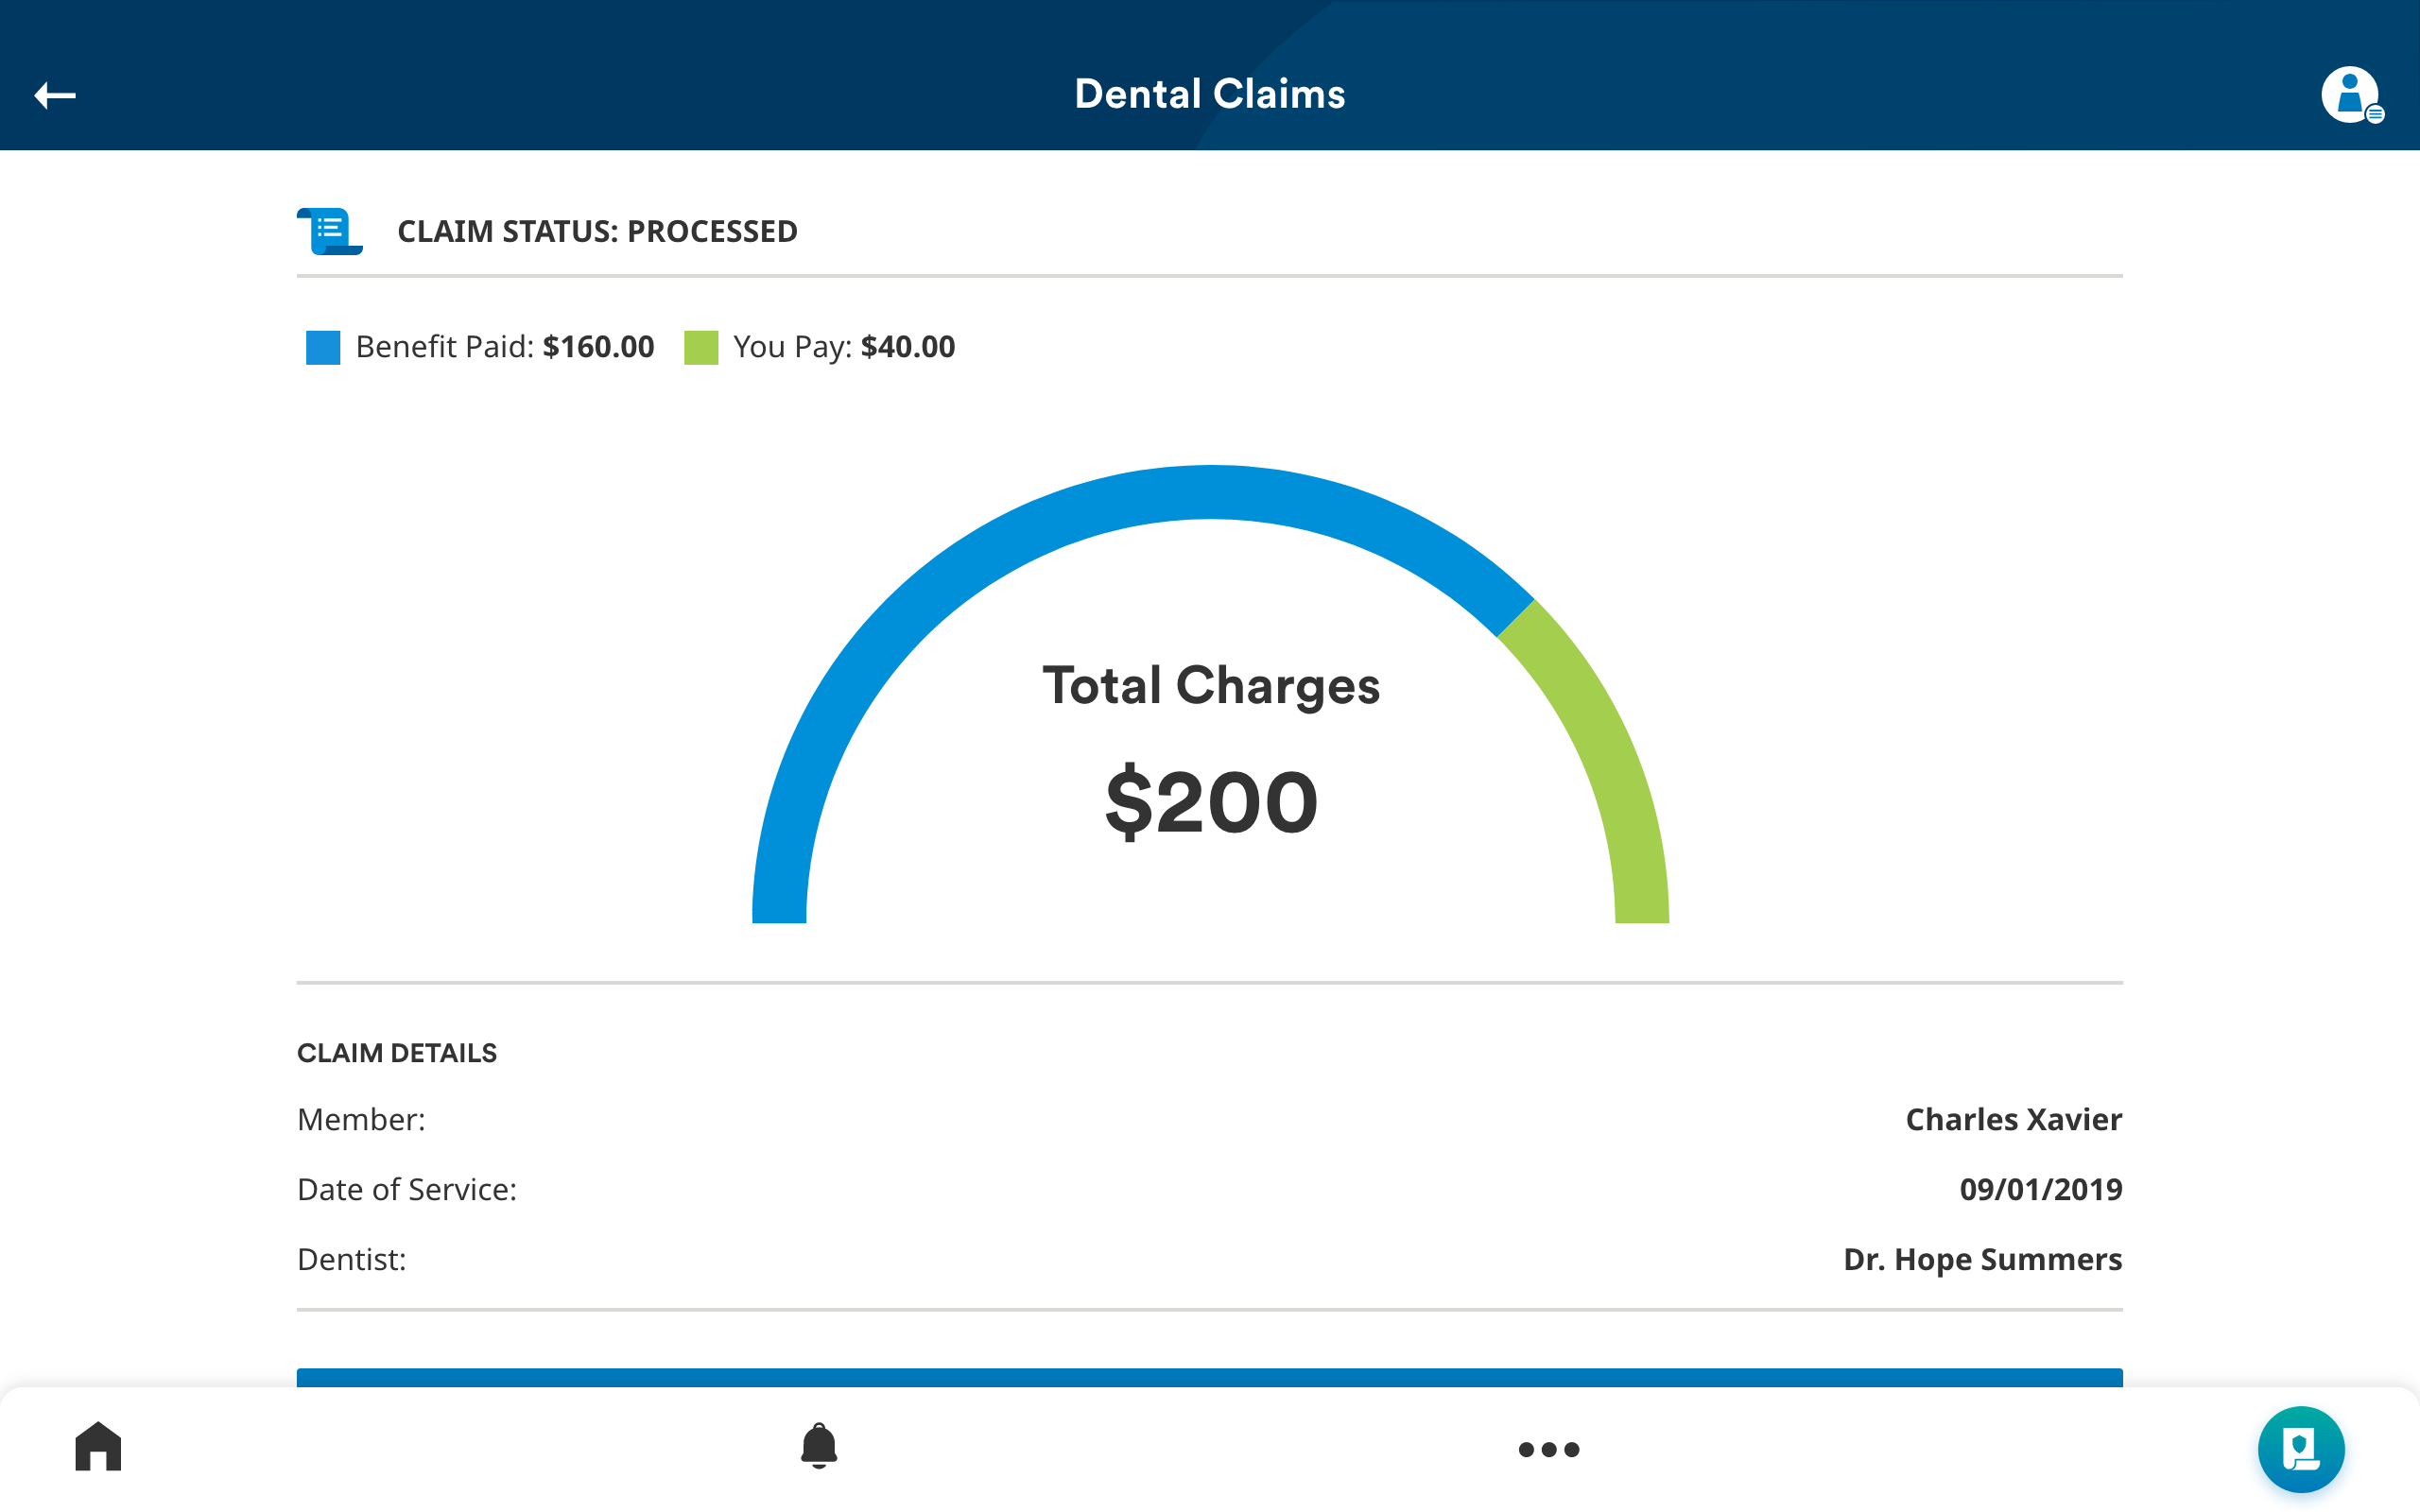Click the Dental Claims title
Screen dimensions: 2420x1512
coord(1210,94)
